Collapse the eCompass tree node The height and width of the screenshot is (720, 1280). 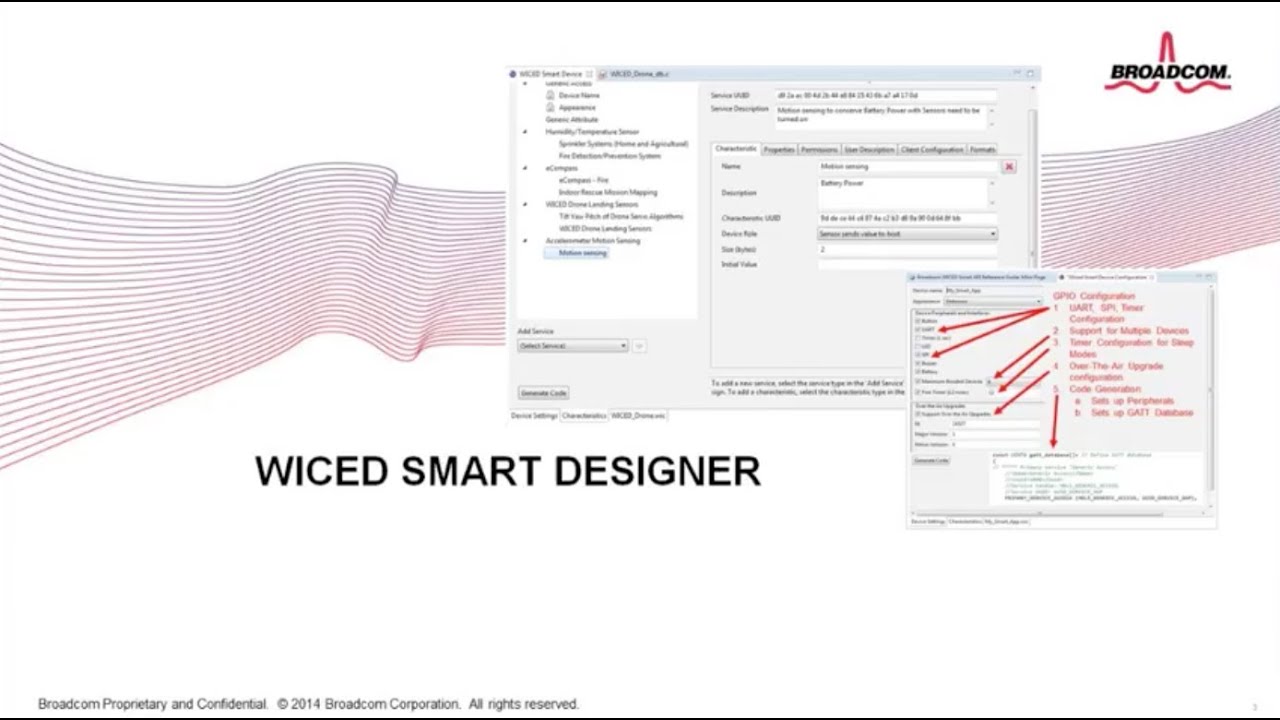click(x=525, y=168)
